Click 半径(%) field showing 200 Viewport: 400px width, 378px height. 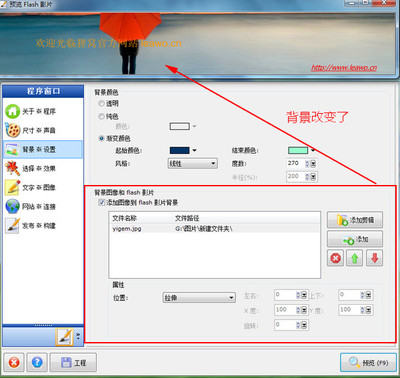pos(296,176)
